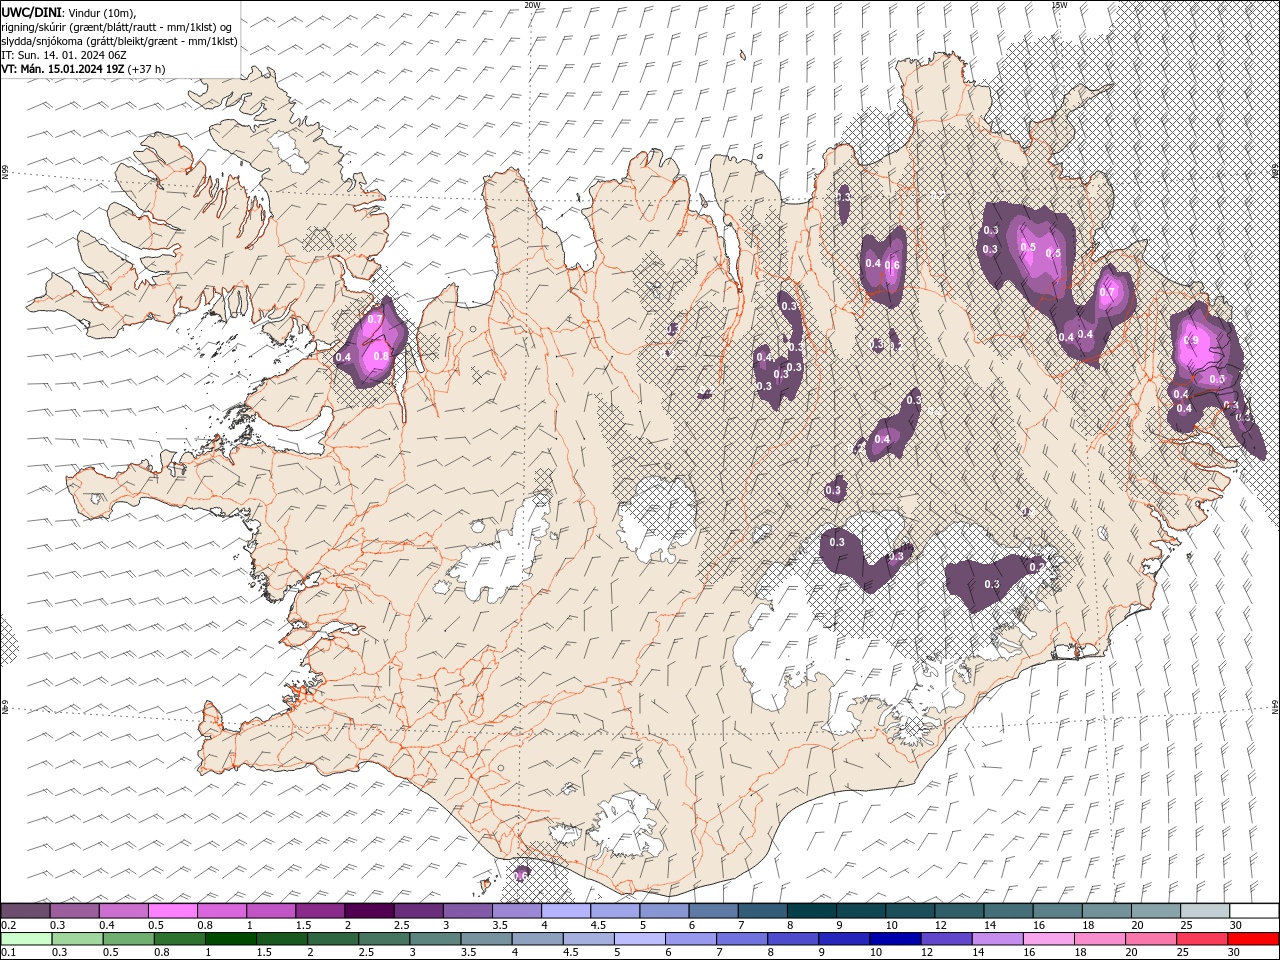1280x960 pixels.
Task: Click the '0.2' label under the snow scale
Action: coord(8,925)
